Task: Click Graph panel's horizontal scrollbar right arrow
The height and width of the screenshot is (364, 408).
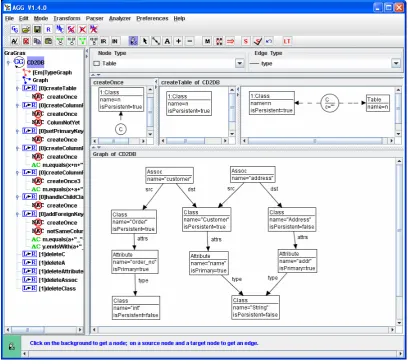Action: [x=393, y=330]
